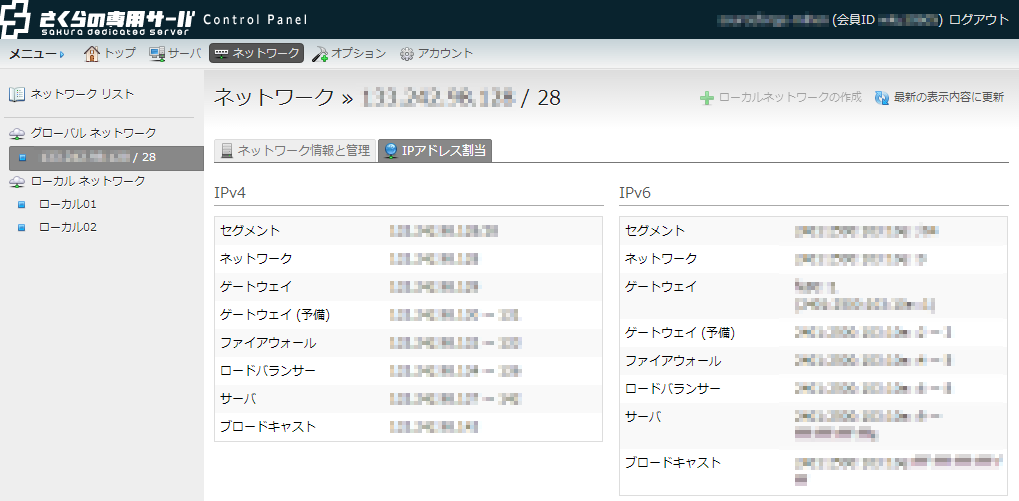
Task: Click the green plus create icon
Action: (x=707, y=98)
